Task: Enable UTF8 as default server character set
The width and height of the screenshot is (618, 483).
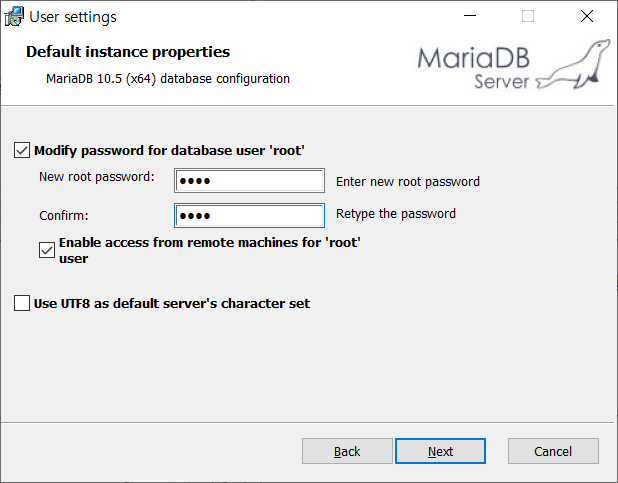Action: (x=22, y=303)
